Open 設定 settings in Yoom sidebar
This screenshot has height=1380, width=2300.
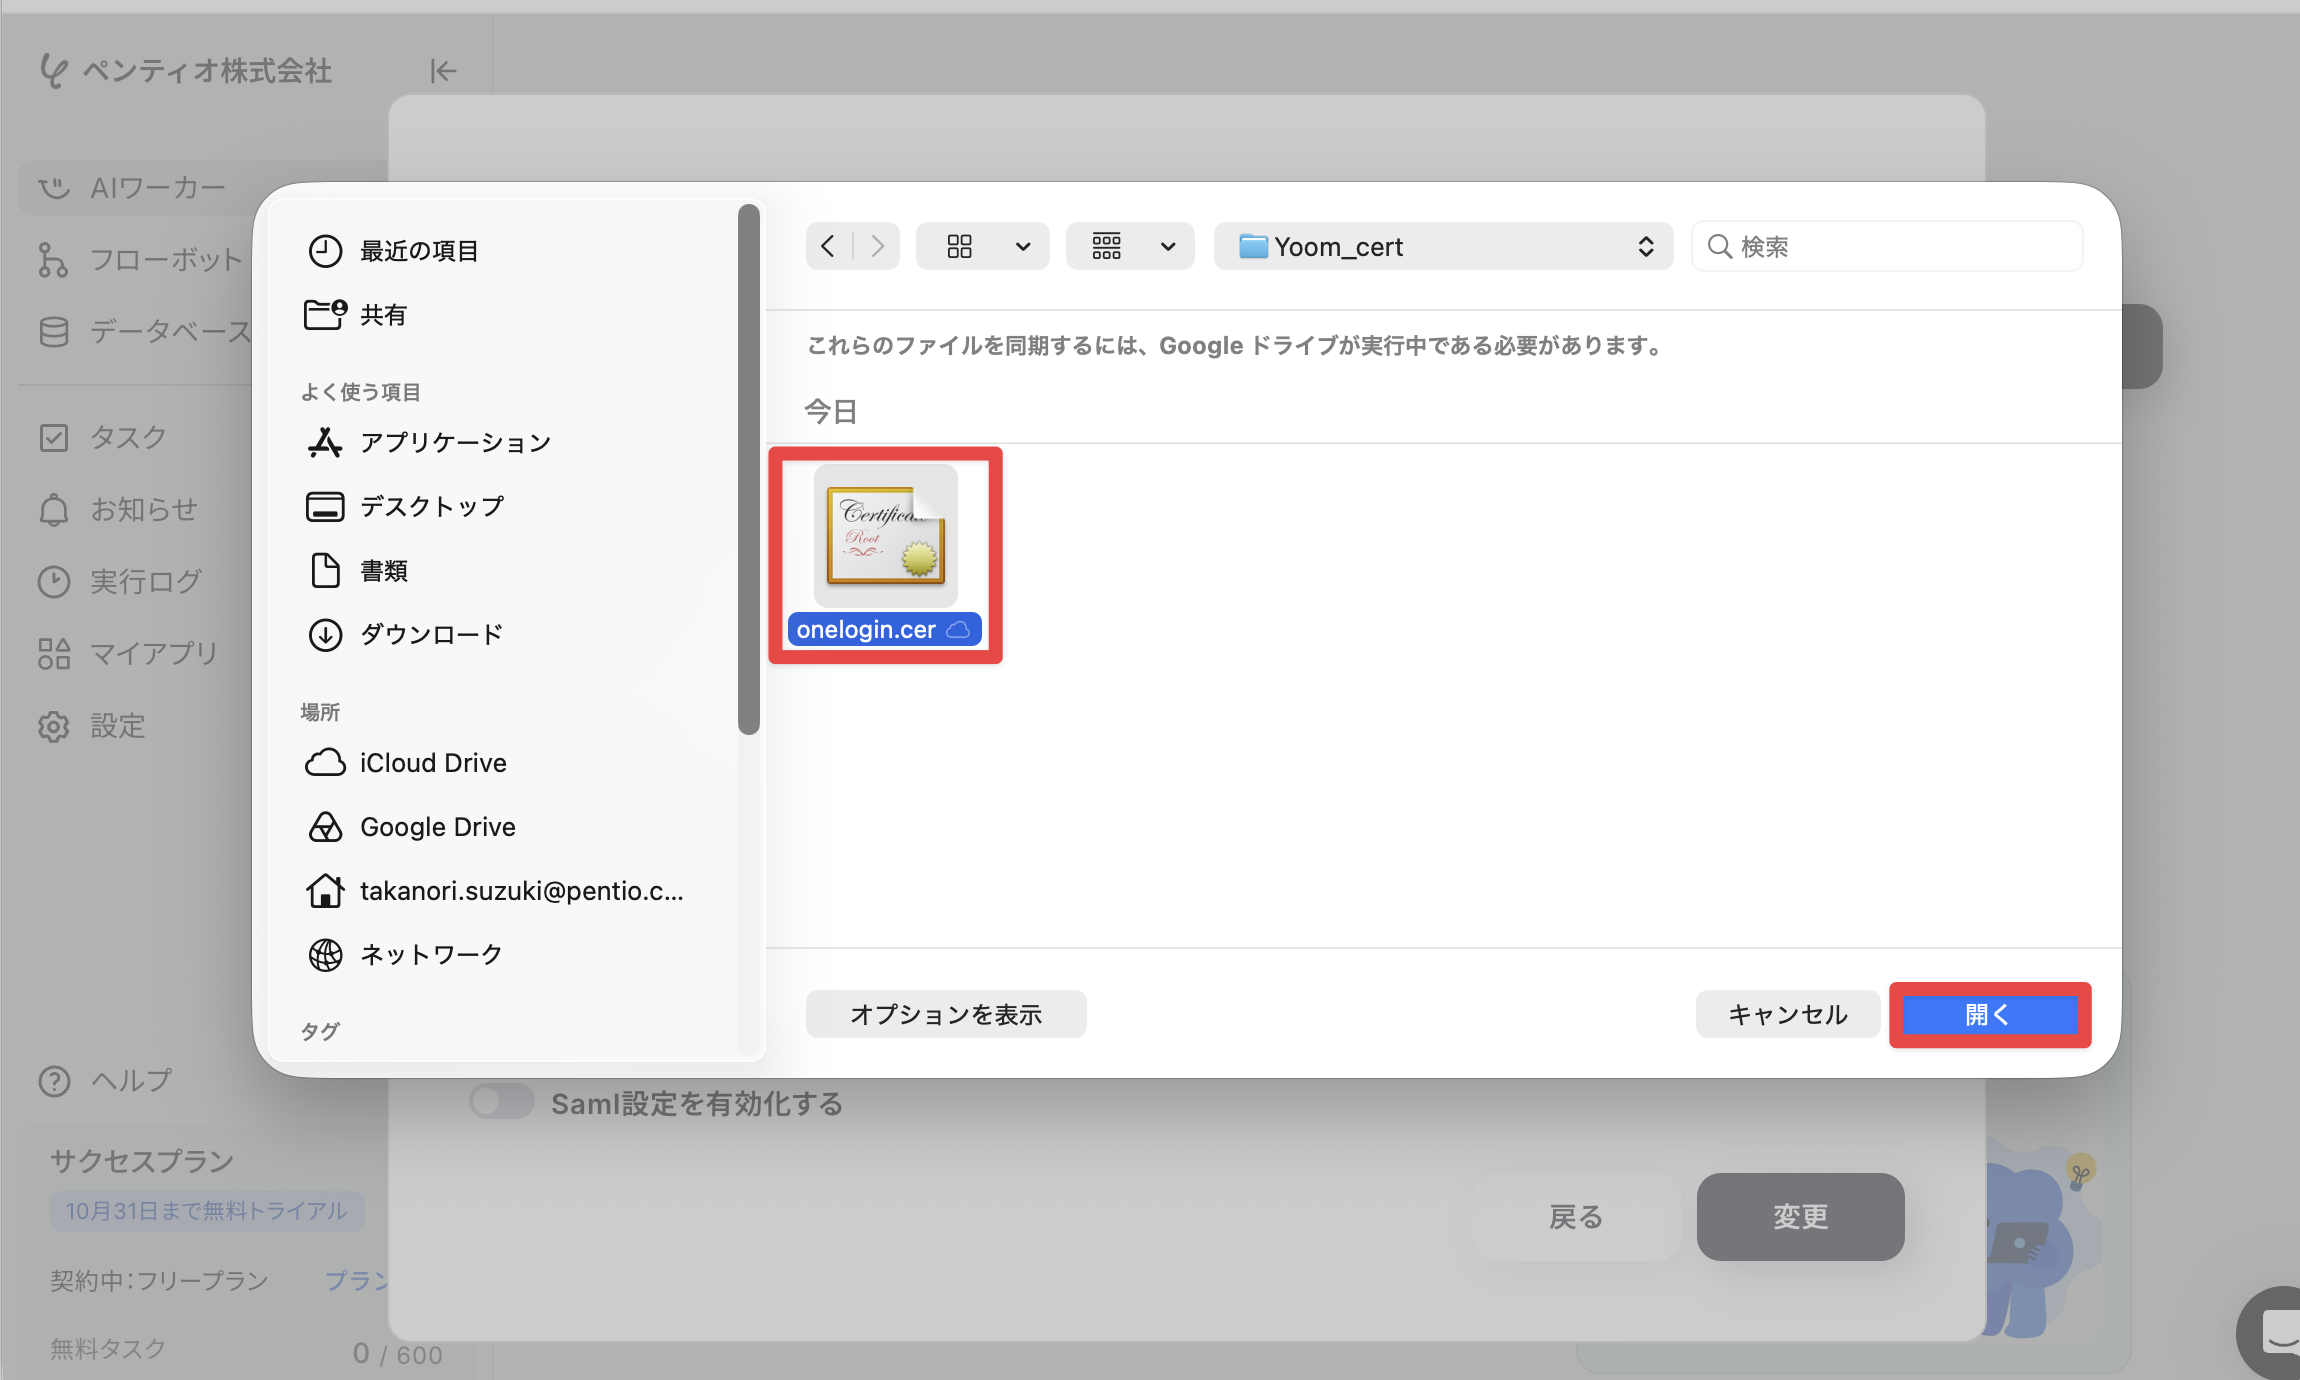point(92,726)
